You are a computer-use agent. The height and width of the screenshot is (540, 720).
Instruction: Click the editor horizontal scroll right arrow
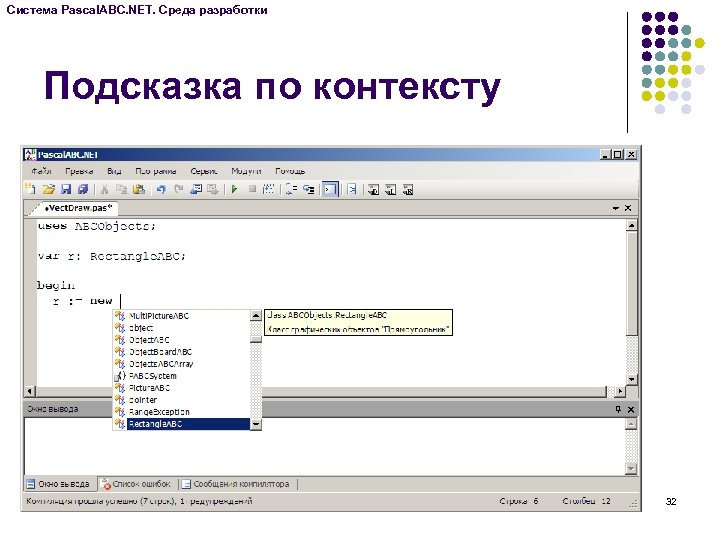click(x=620, y=391)
